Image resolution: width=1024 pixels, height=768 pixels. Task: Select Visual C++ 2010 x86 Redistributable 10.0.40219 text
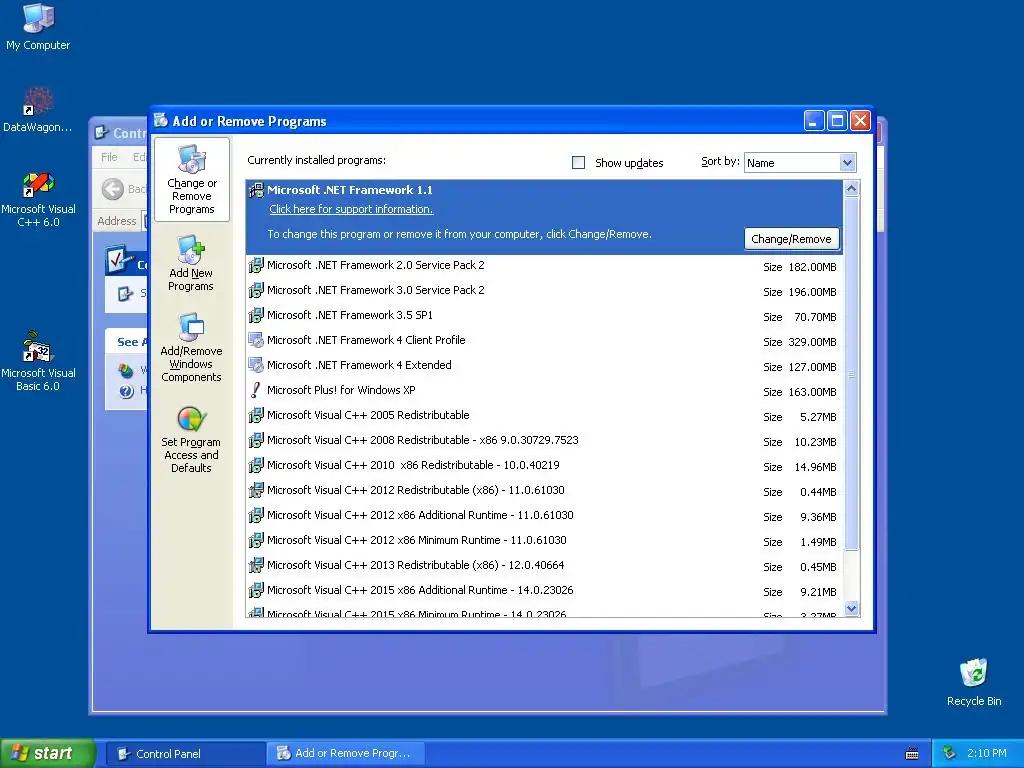point(413,465)
